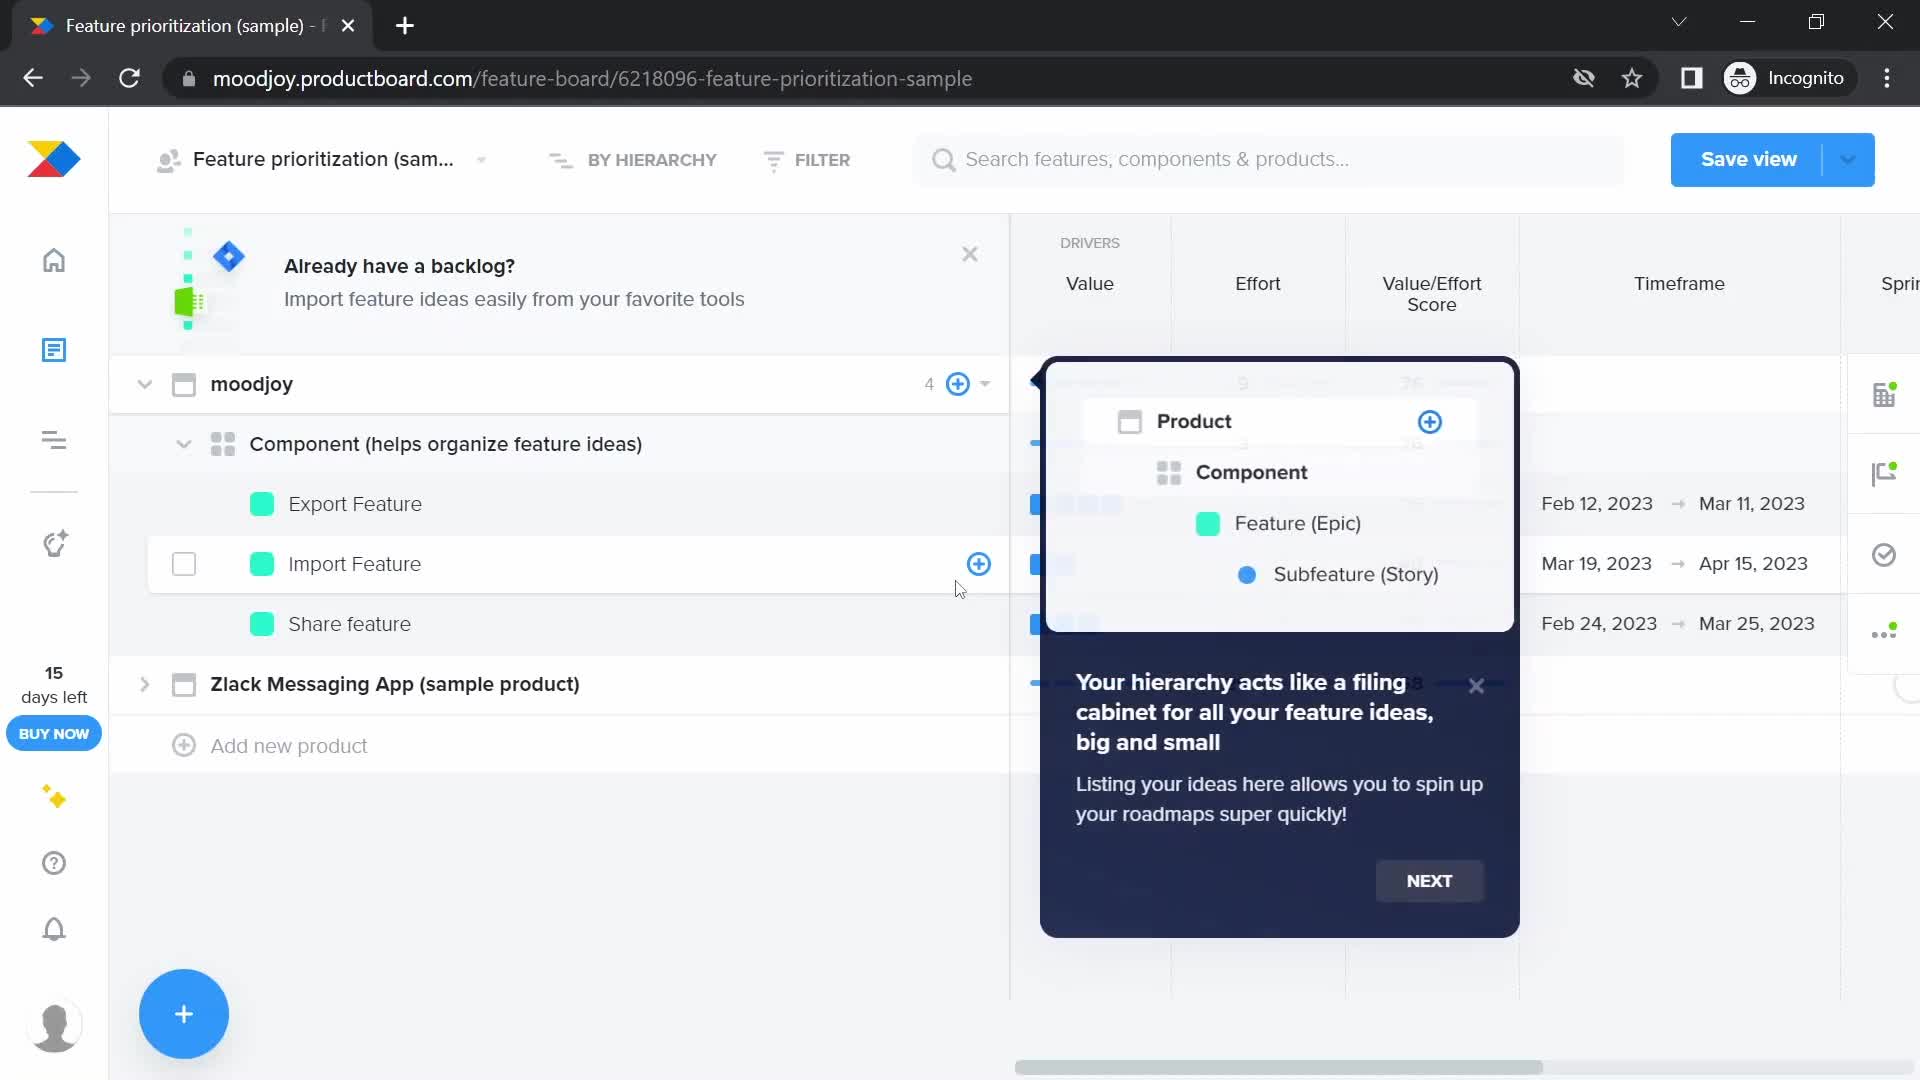
Task: Open the AI sparkle circle icon in sidebar
Action: 54,543
